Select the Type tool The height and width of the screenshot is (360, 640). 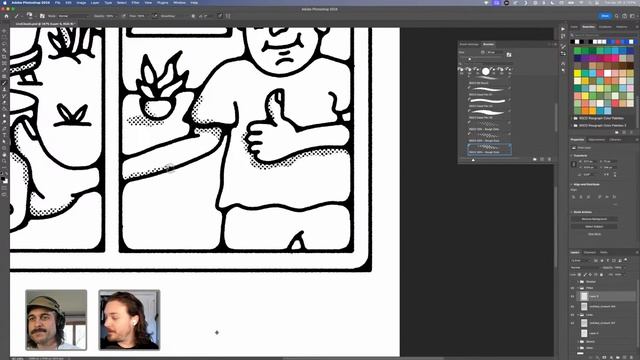(4, 135)
